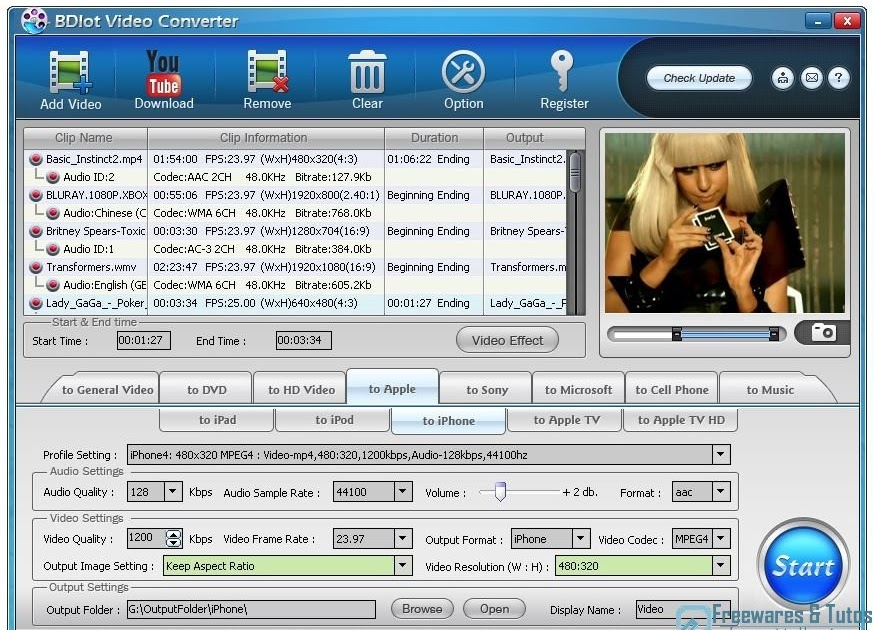
Task: Click the preview trim end marker
Action: click(774, 333)
